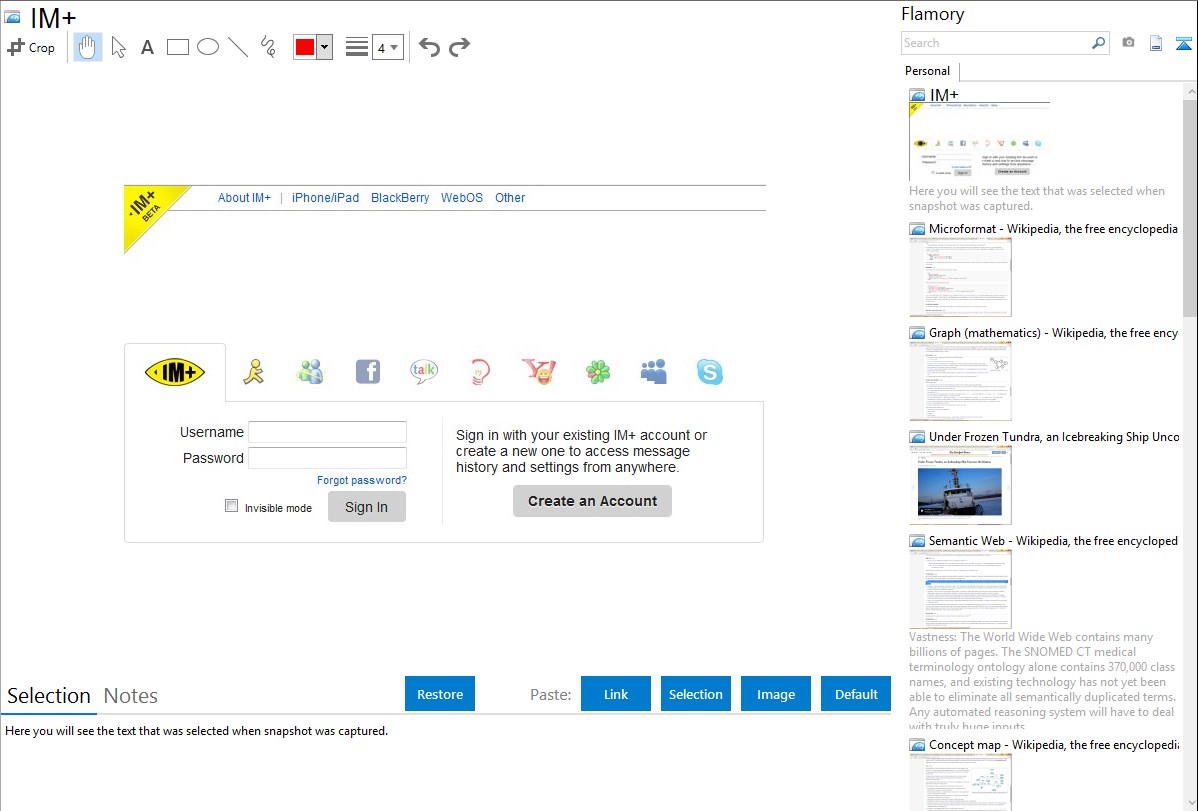The image size is (1198, 811).
Task: Open the iPhone/iPad link
Action: (325, 198)
